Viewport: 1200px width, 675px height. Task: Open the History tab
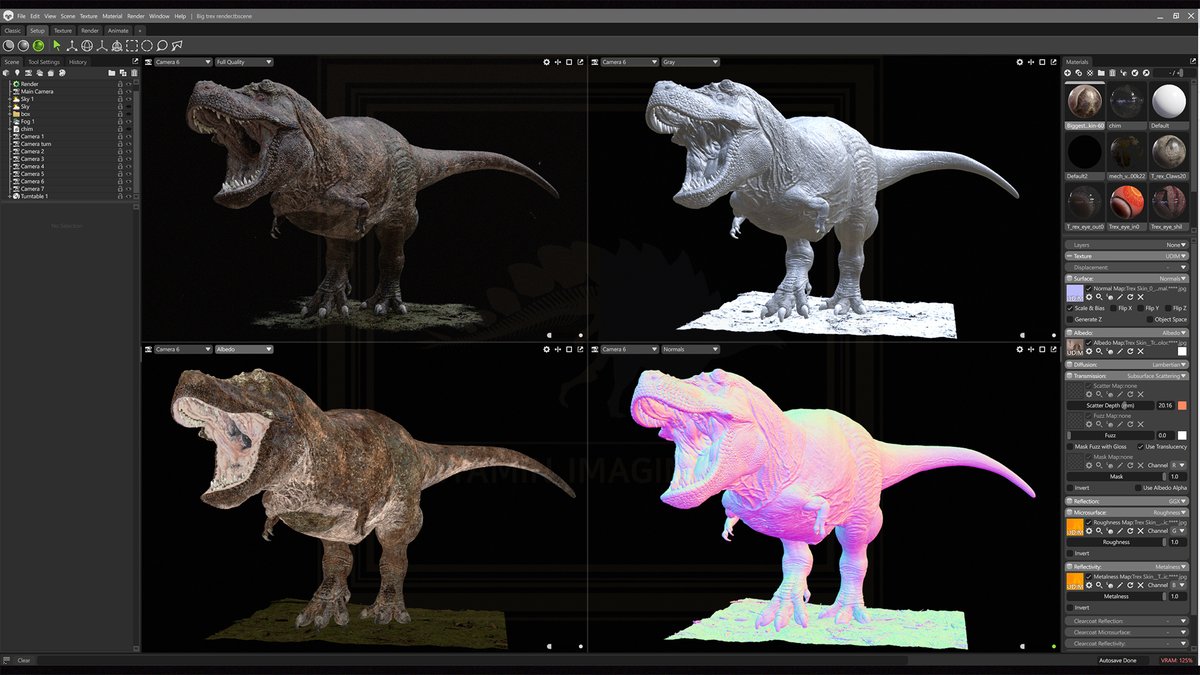click(78, 62)
